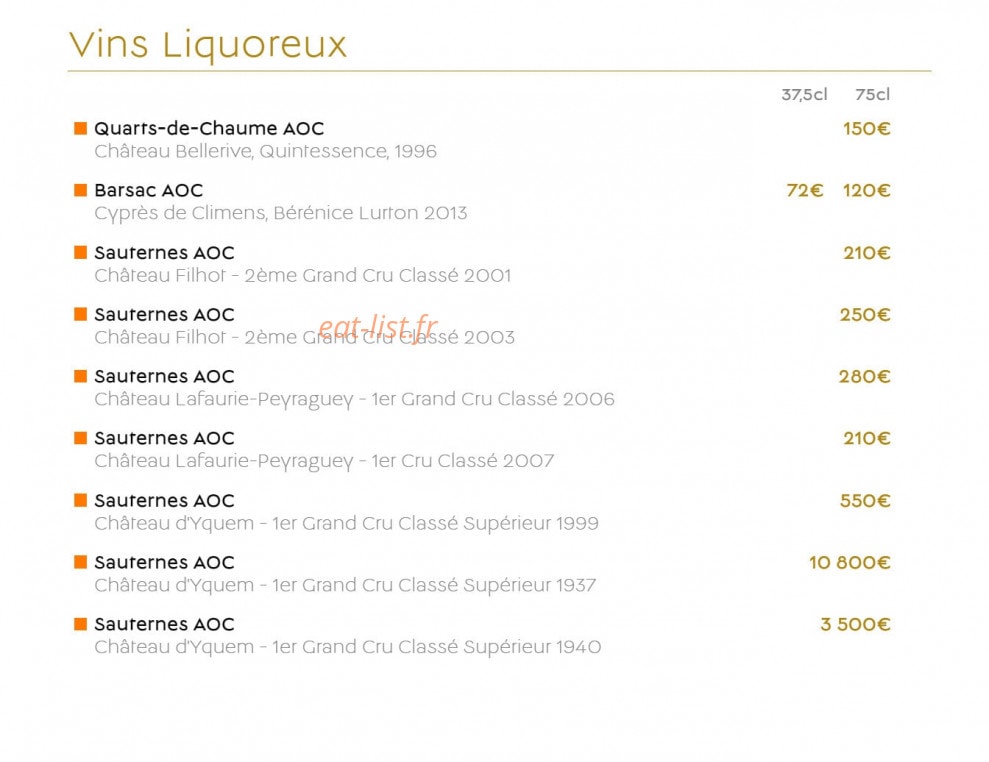This screenshot has height=762, width=989.
Task: Click the orange square for Lafaurie-Peyraguey 2007 entry
Action: point(80,438)
